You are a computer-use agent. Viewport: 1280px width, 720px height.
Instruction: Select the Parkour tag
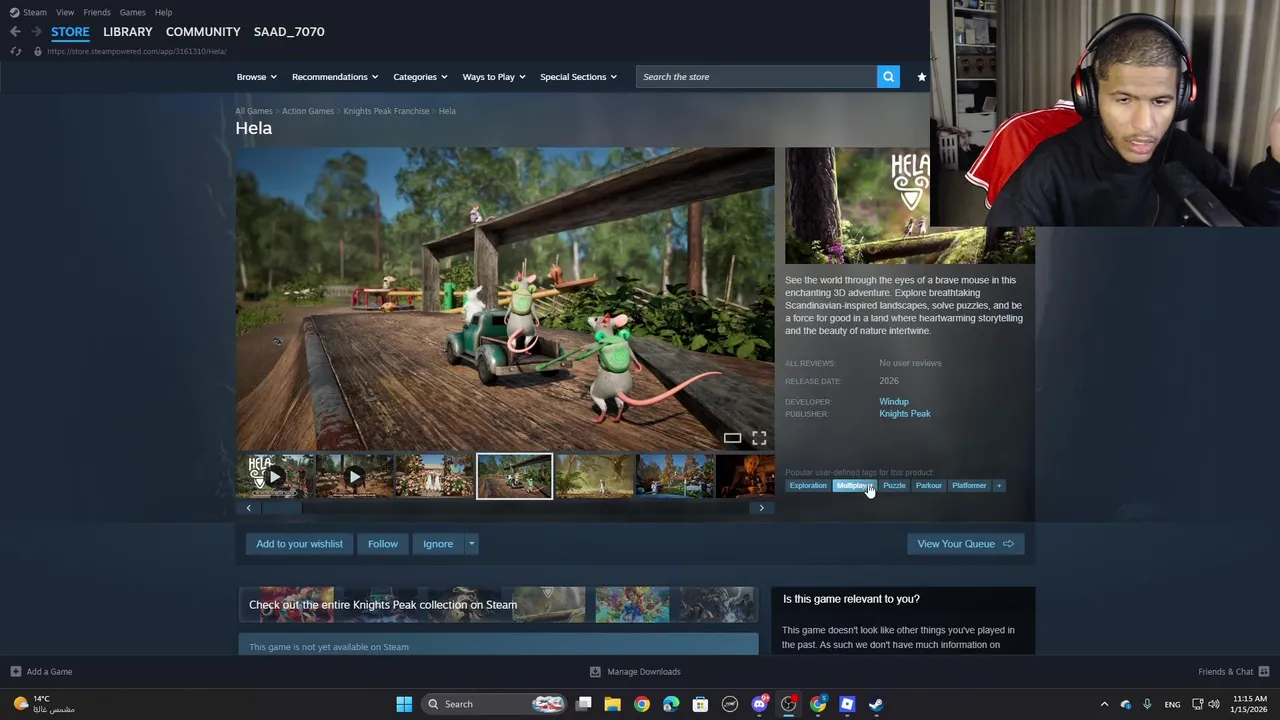coord(928,486)
